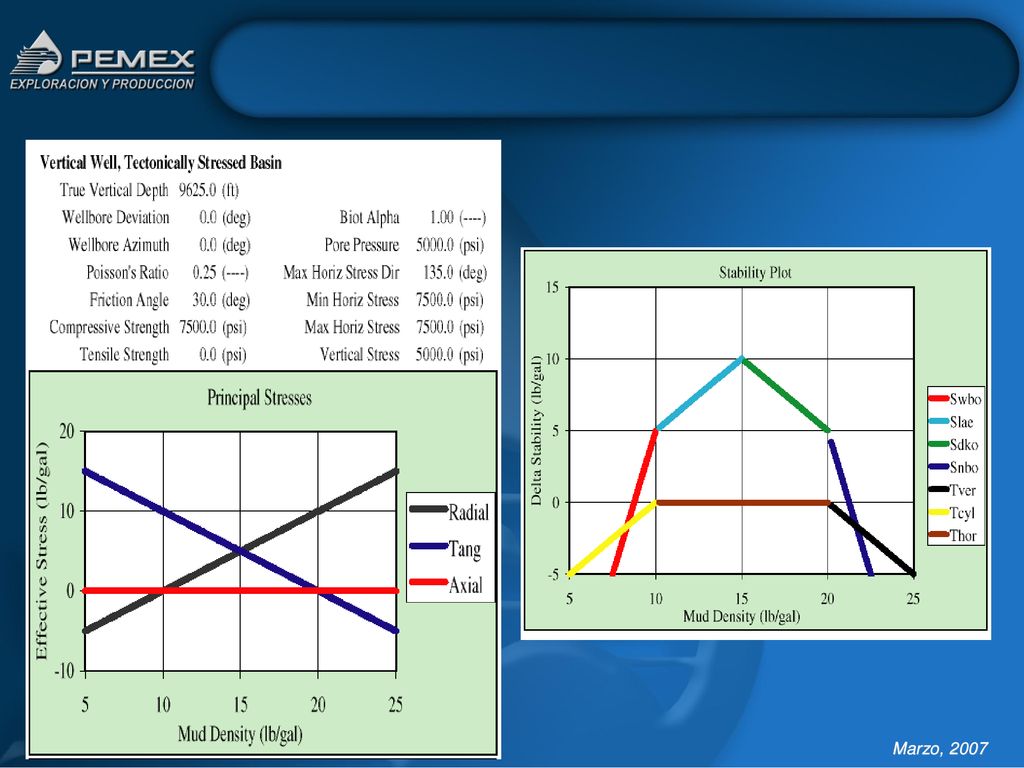1024x768 pixels.
Task: Click the cyan Slae line segment in Stability Plot
Action: (698, 394)
